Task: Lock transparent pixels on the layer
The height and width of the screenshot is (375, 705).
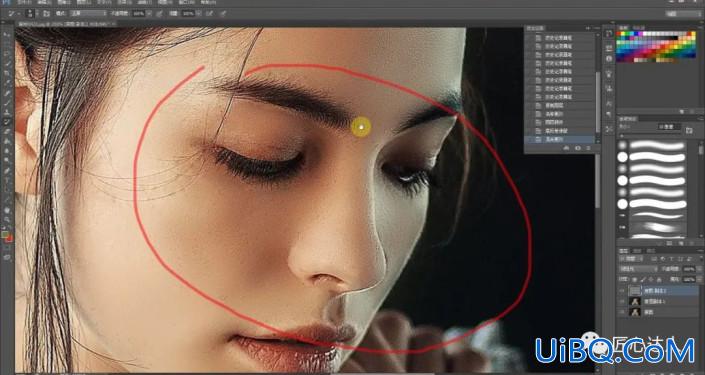Action: (634, 279)
